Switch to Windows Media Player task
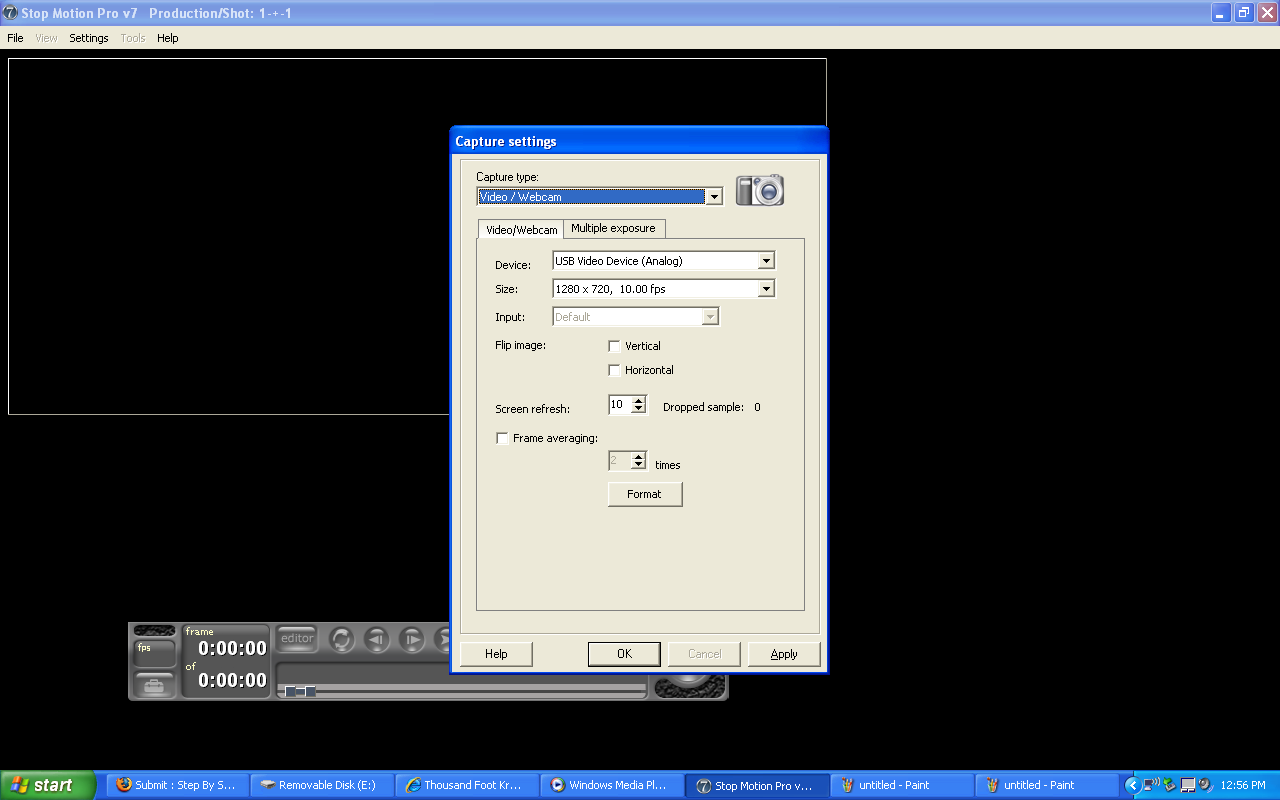 [610, 785]
